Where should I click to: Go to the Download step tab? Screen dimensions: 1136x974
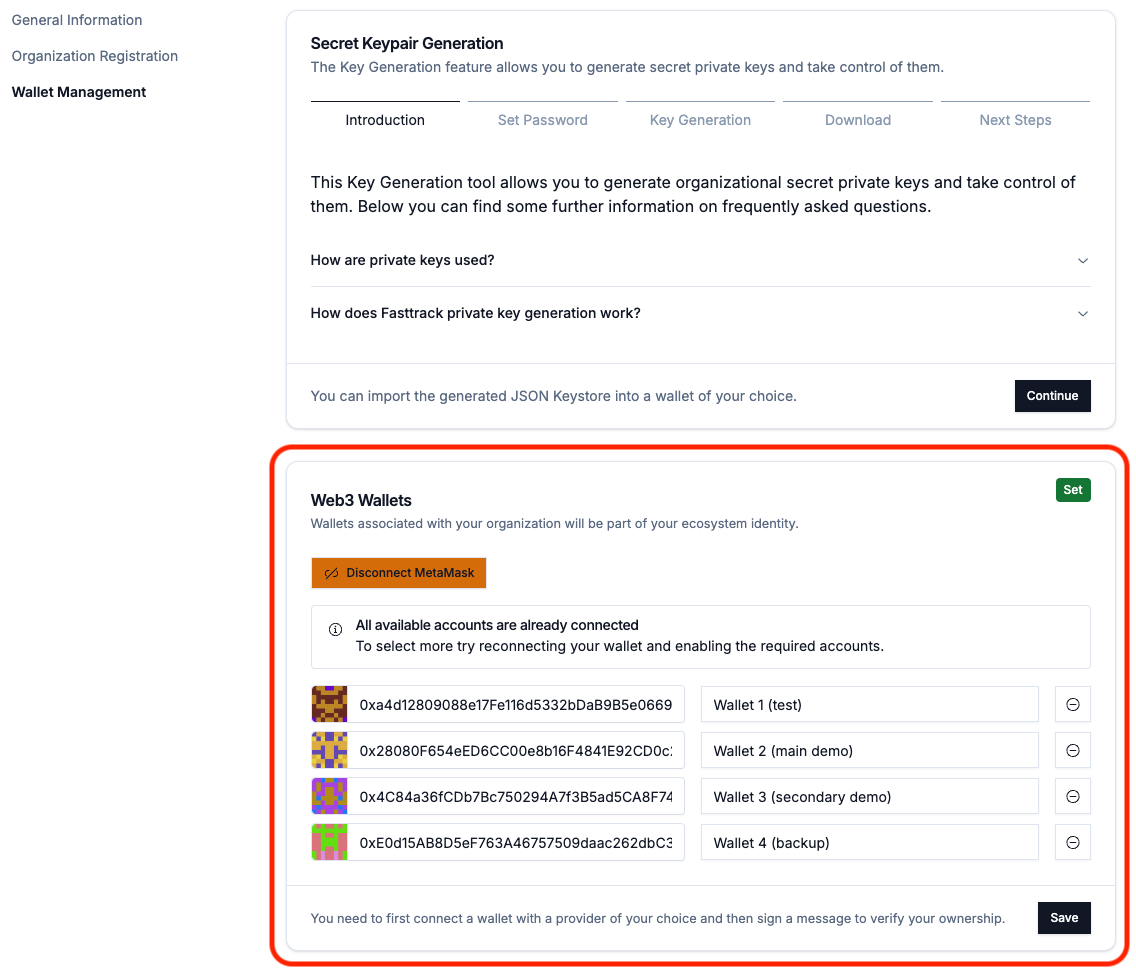(857, 120)
